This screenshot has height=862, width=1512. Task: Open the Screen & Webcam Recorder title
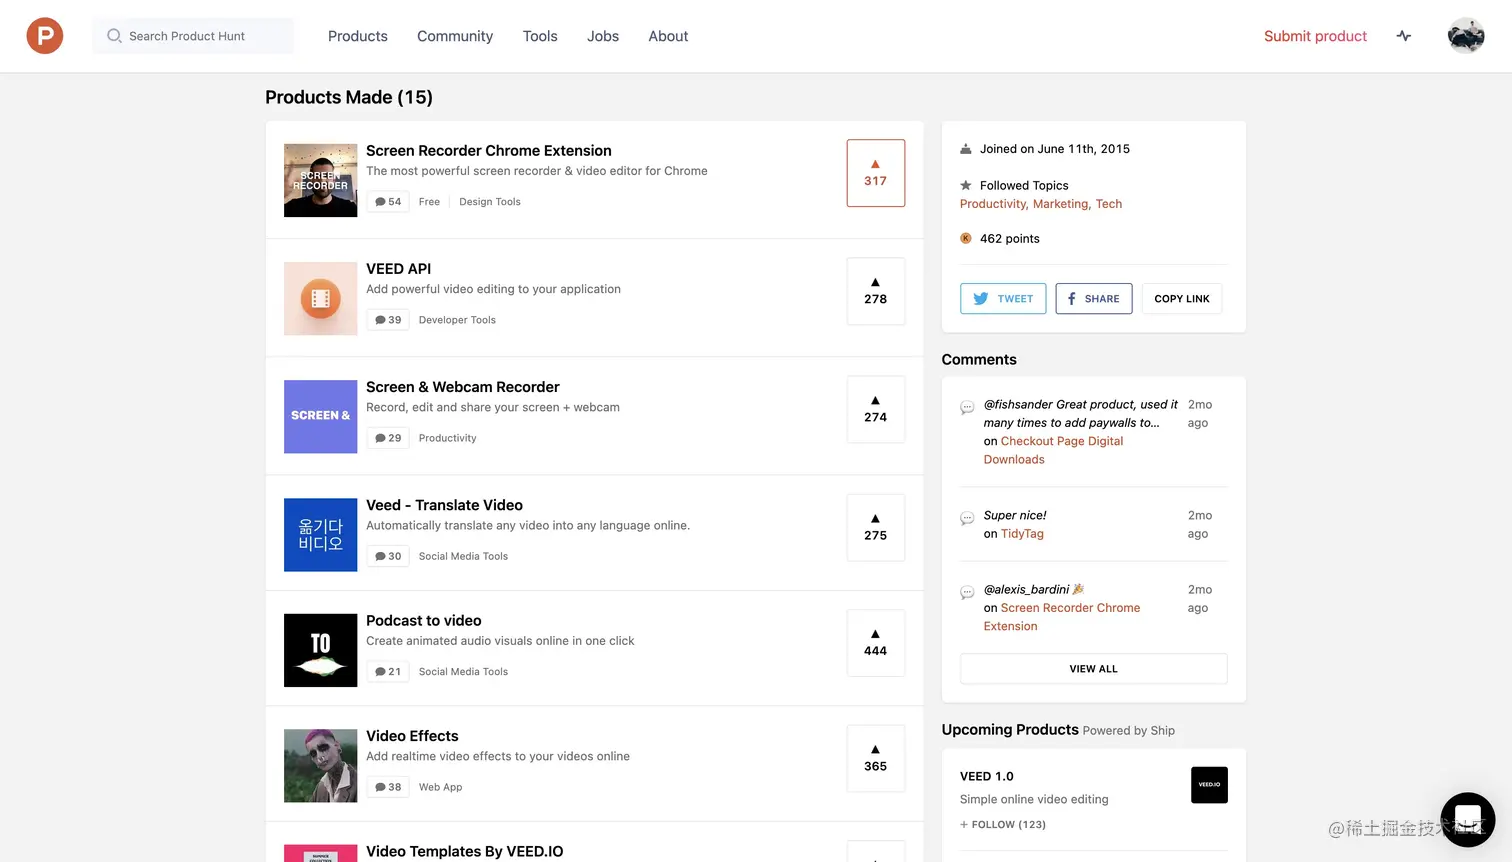click(463, 387)
